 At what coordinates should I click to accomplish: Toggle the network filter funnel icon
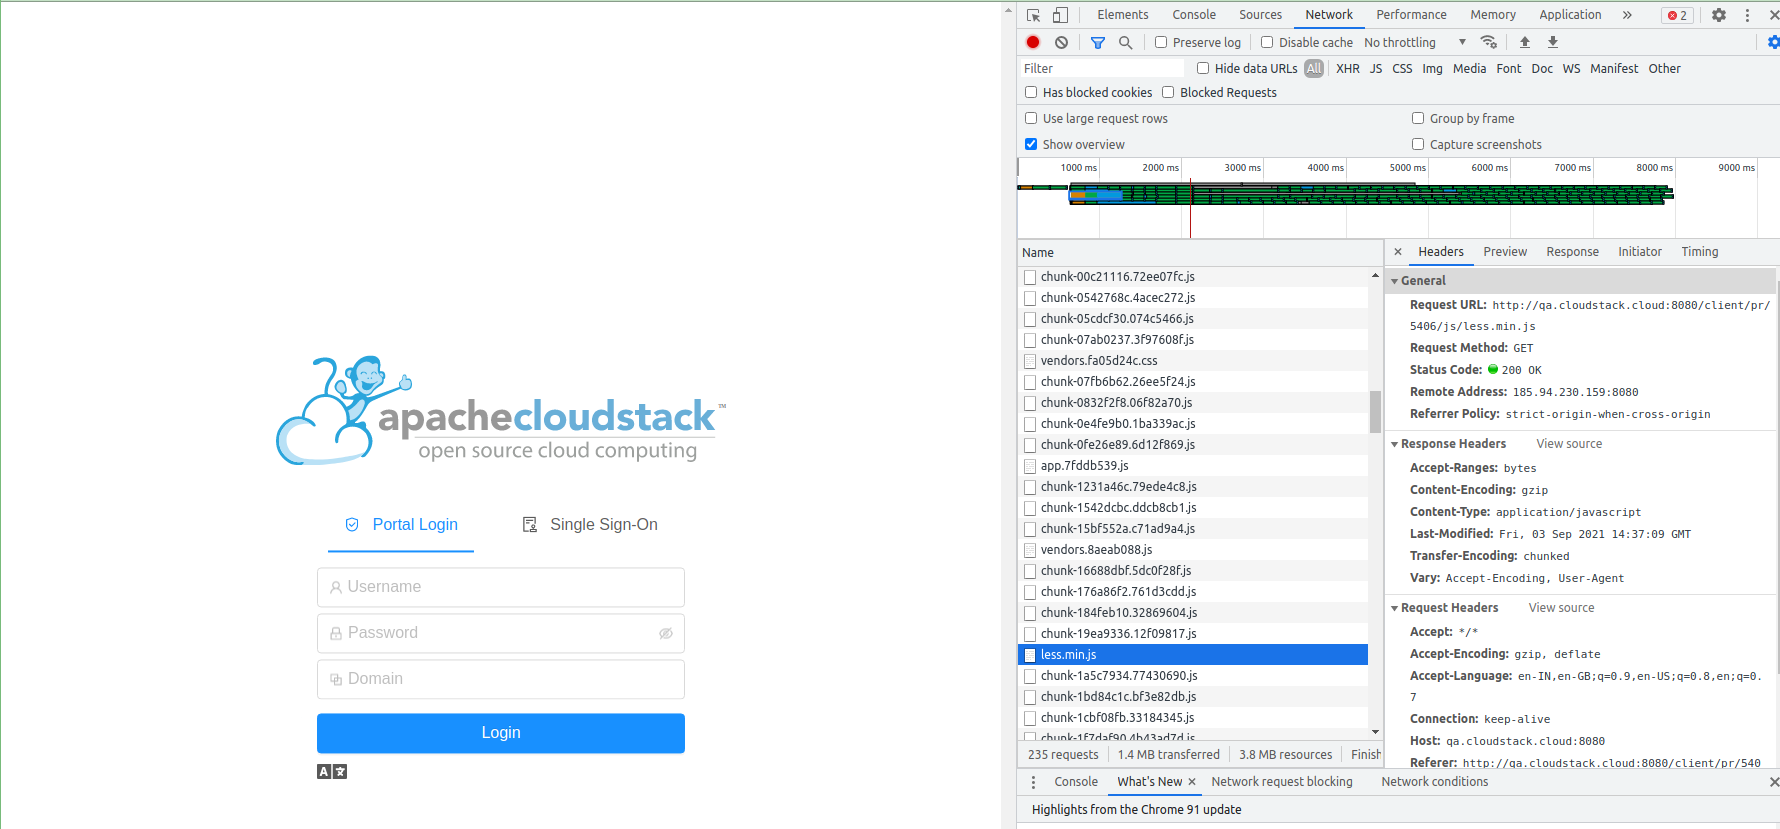1098,42
